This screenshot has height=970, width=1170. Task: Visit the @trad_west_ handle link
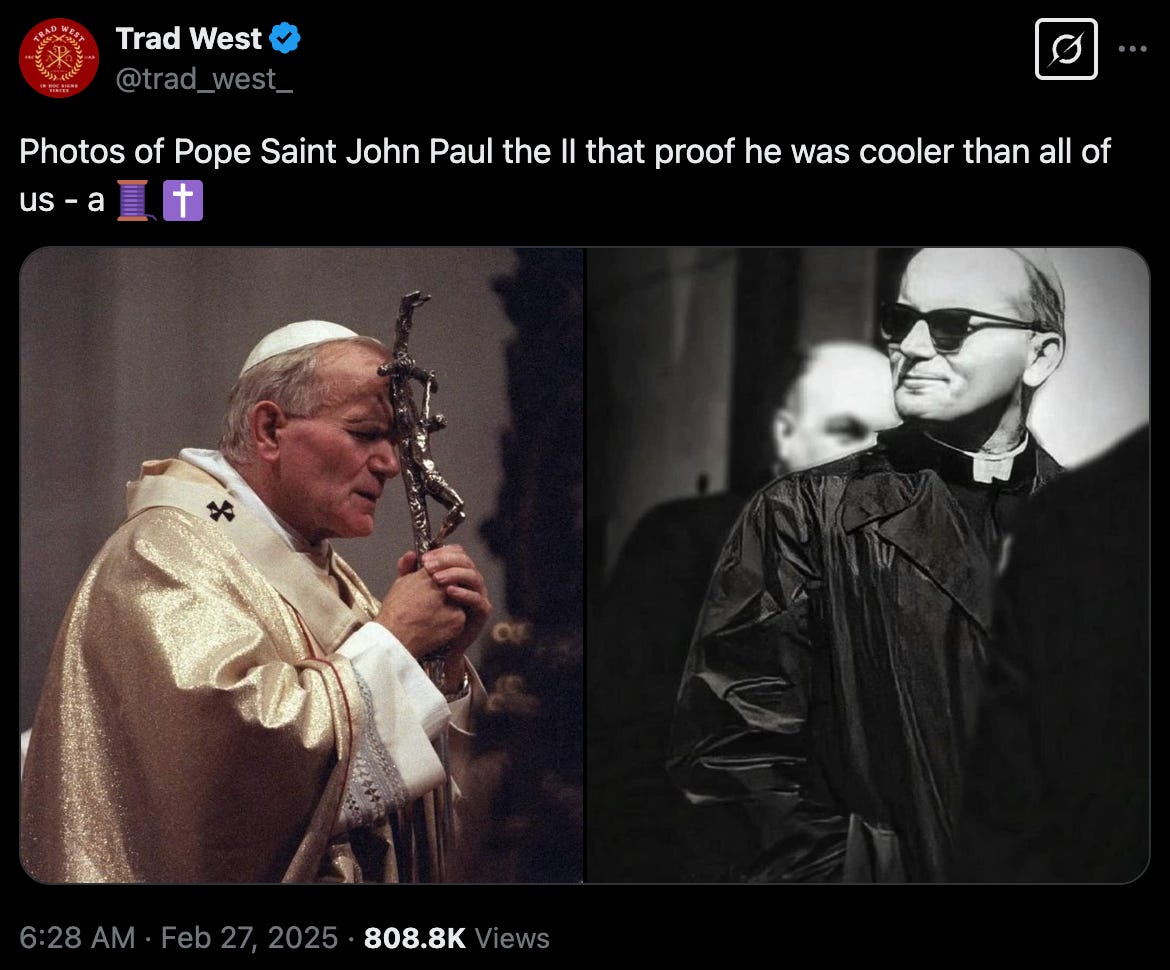pos(204,78)
